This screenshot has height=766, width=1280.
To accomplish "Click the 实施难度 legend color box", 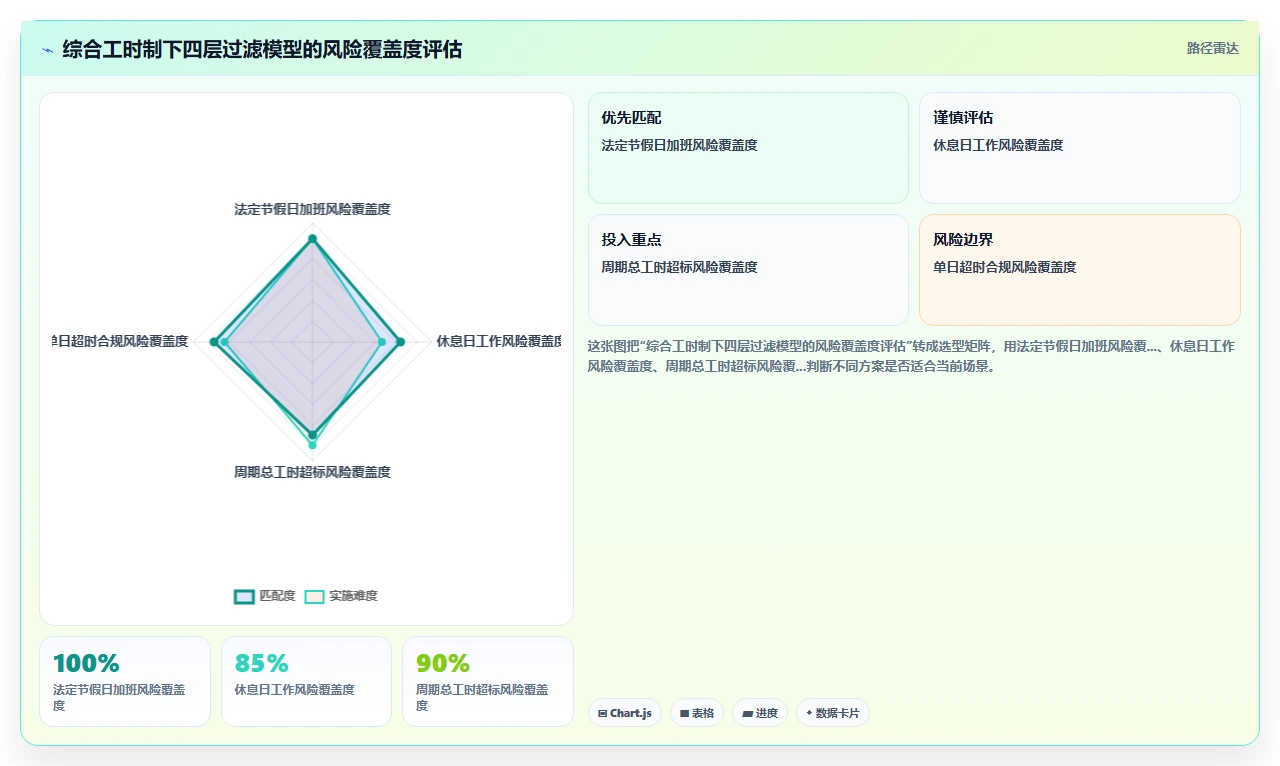I will (x=314, y=596).
